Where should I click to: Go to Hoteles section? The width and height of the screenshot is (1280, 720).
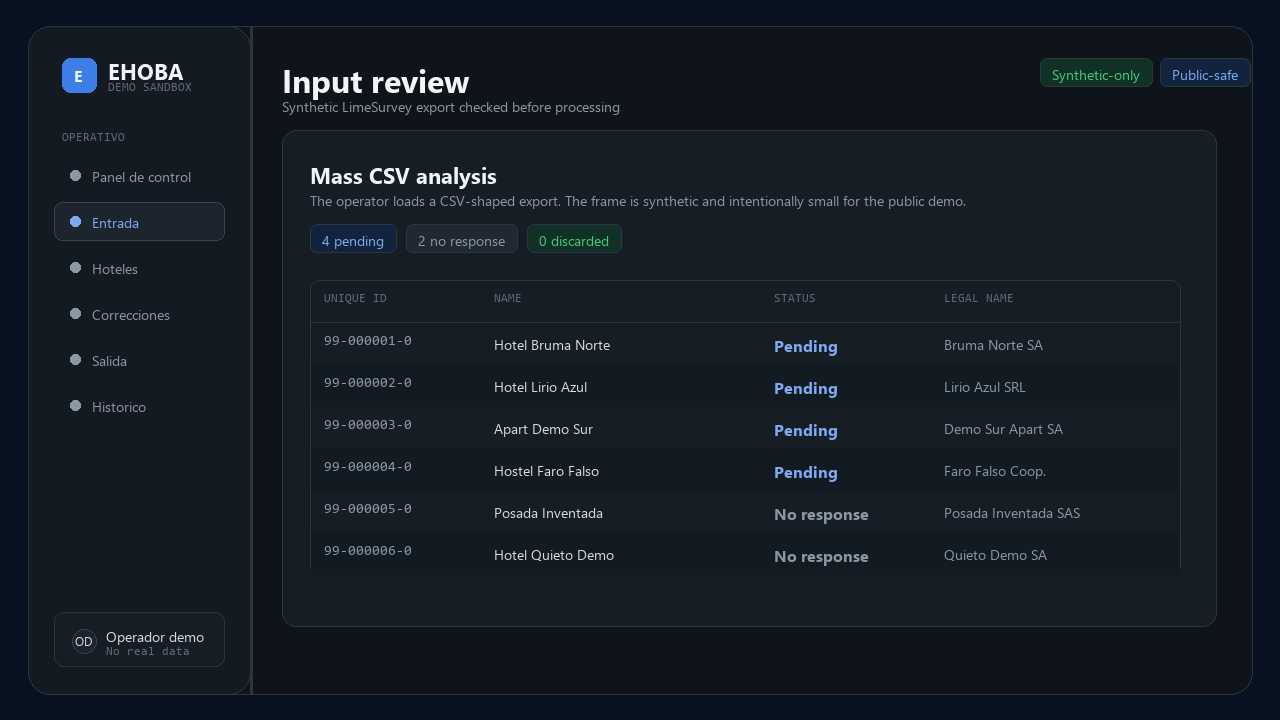139,269
